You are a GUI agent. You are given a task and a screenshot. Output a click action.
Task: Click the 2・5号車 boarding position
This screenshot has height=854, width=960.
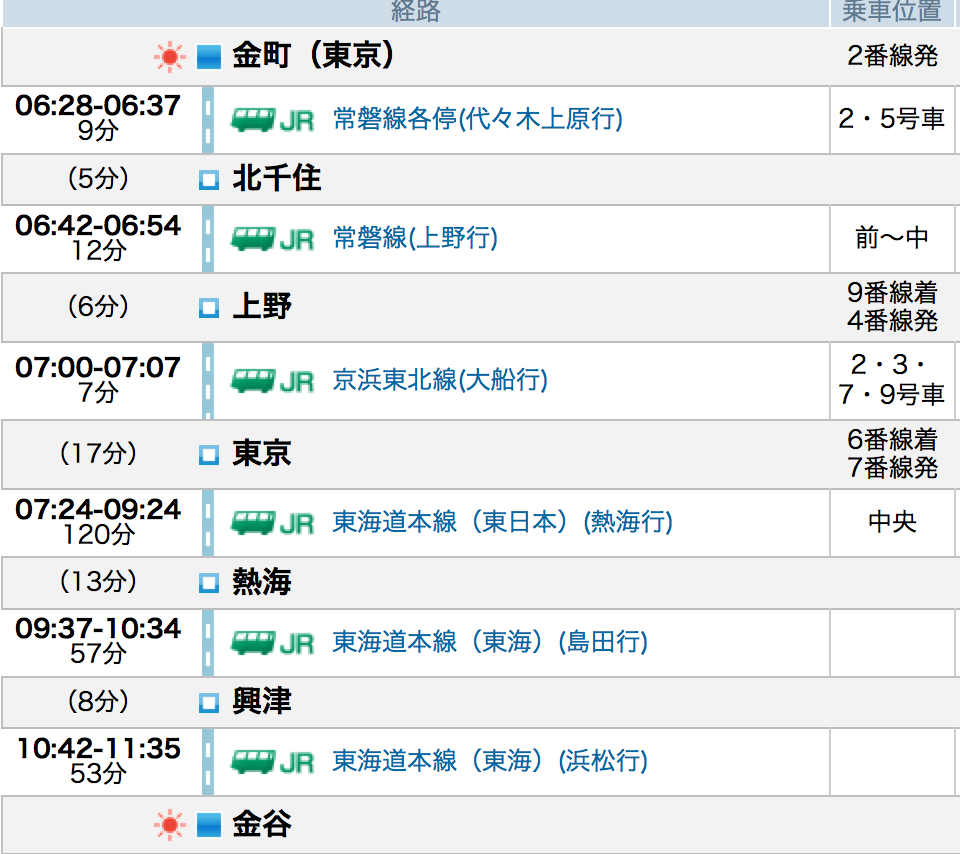(892, 119)
